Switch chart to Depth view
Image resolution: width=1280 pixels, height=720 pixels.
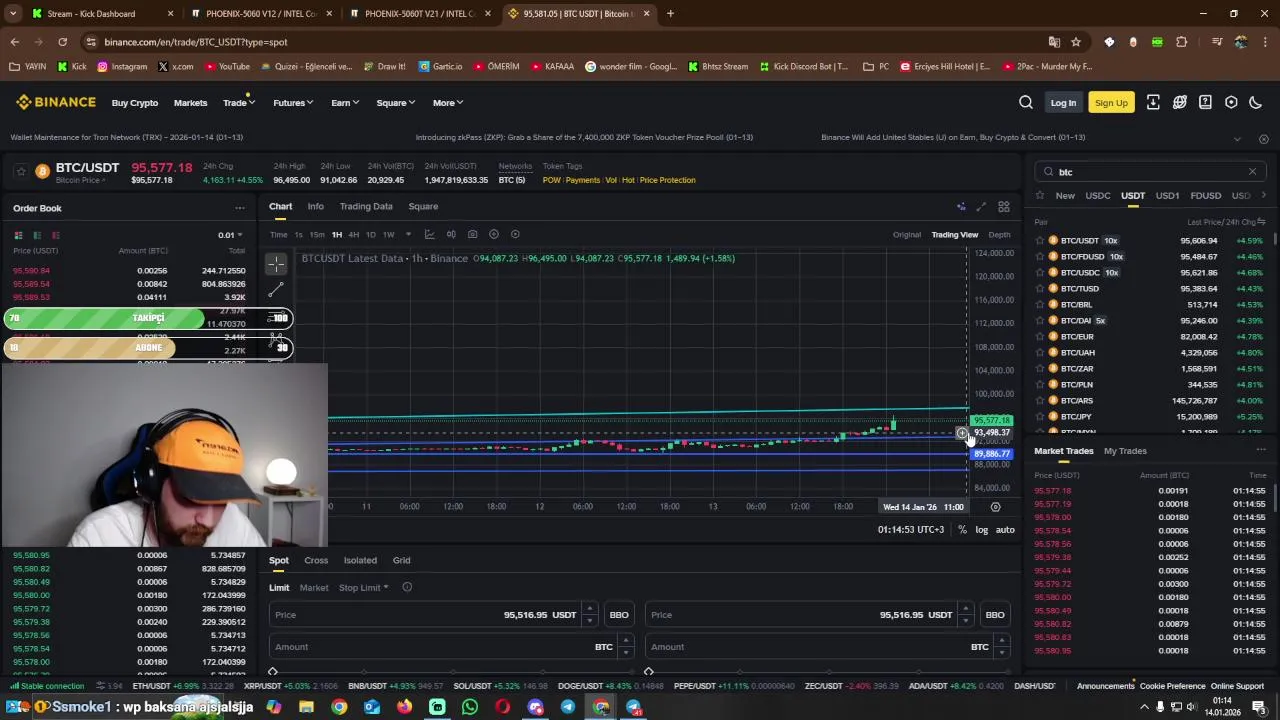point(999,235)
